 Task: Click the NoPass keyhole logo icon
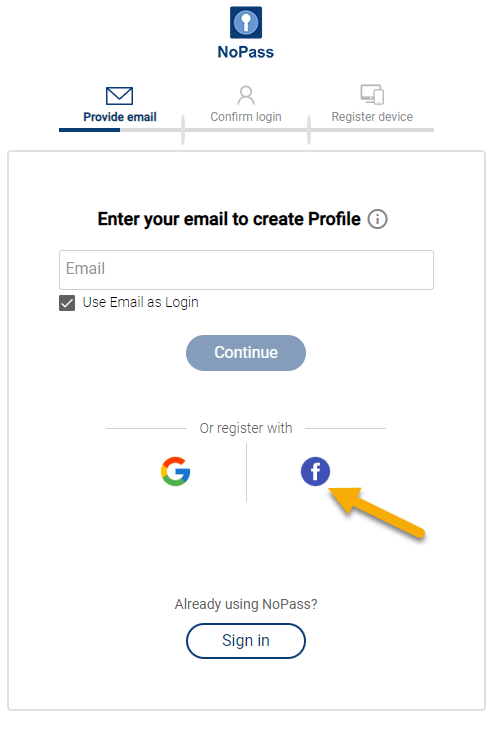[x=246, y=22]
